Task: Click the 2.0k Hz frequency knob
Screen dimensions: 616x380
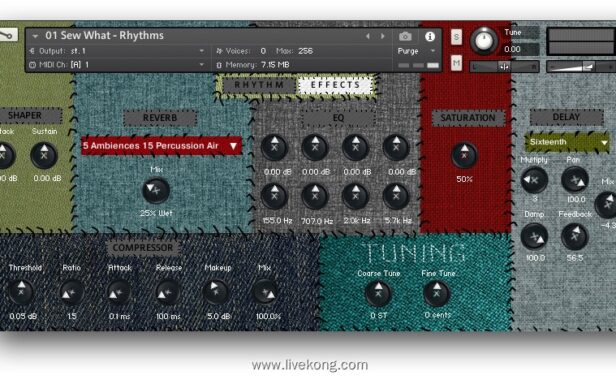Action: tap(356, 196)
